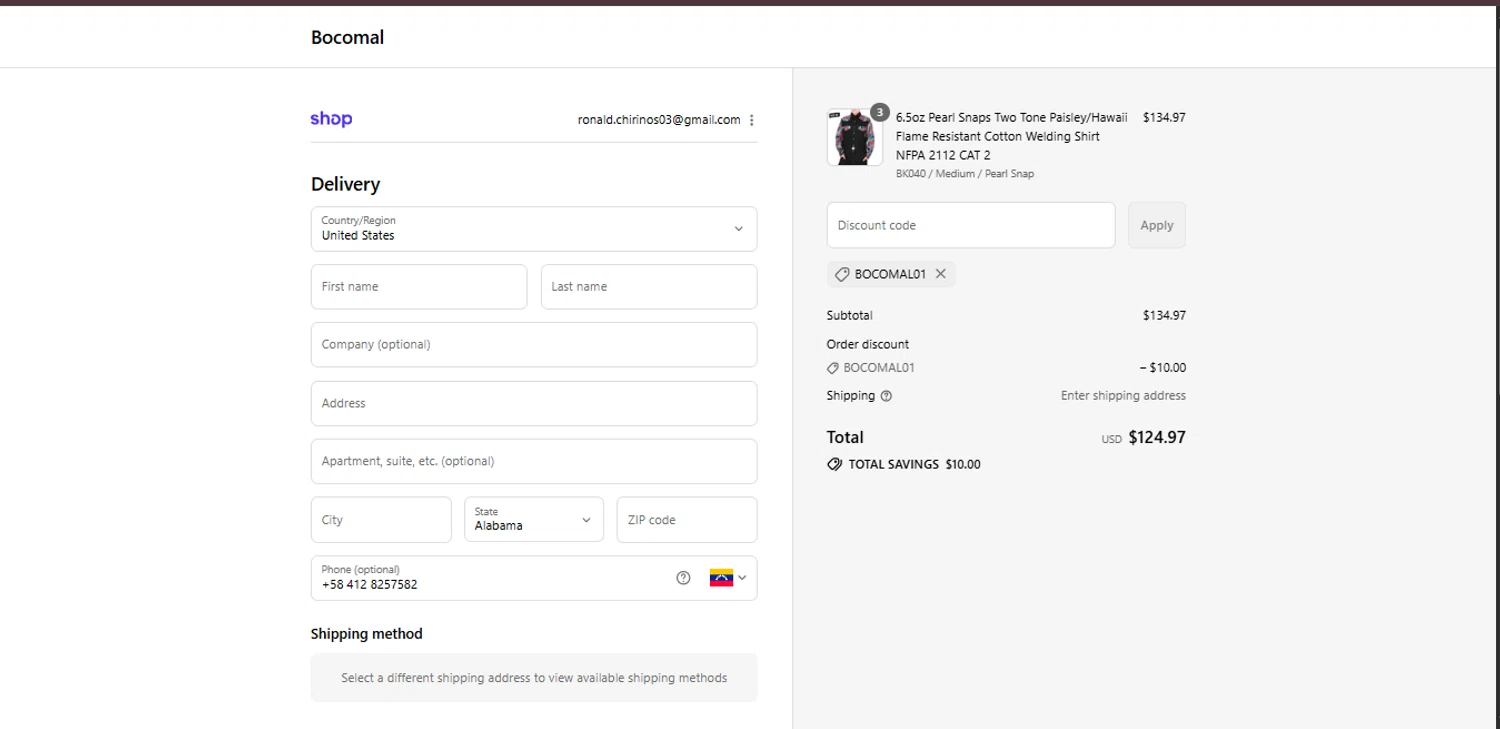Focus the Address field
Image resolution: width=1500 pixels, height=729 pixels.
coord(534,404)
